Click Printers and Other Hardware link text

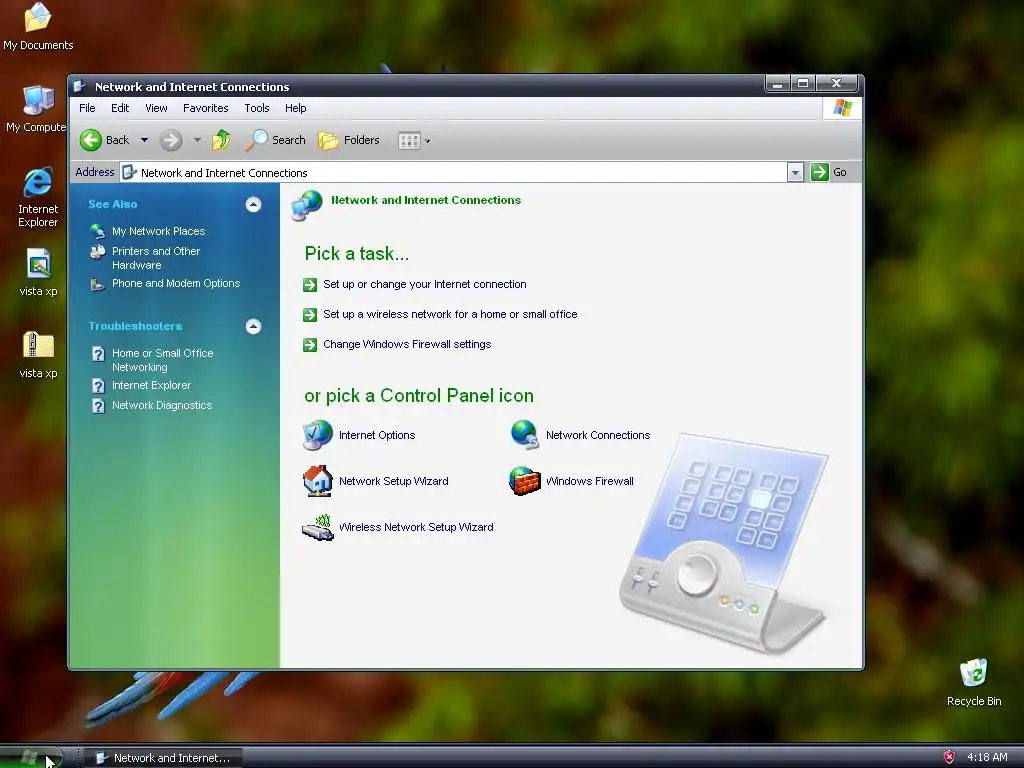[155, 258]
